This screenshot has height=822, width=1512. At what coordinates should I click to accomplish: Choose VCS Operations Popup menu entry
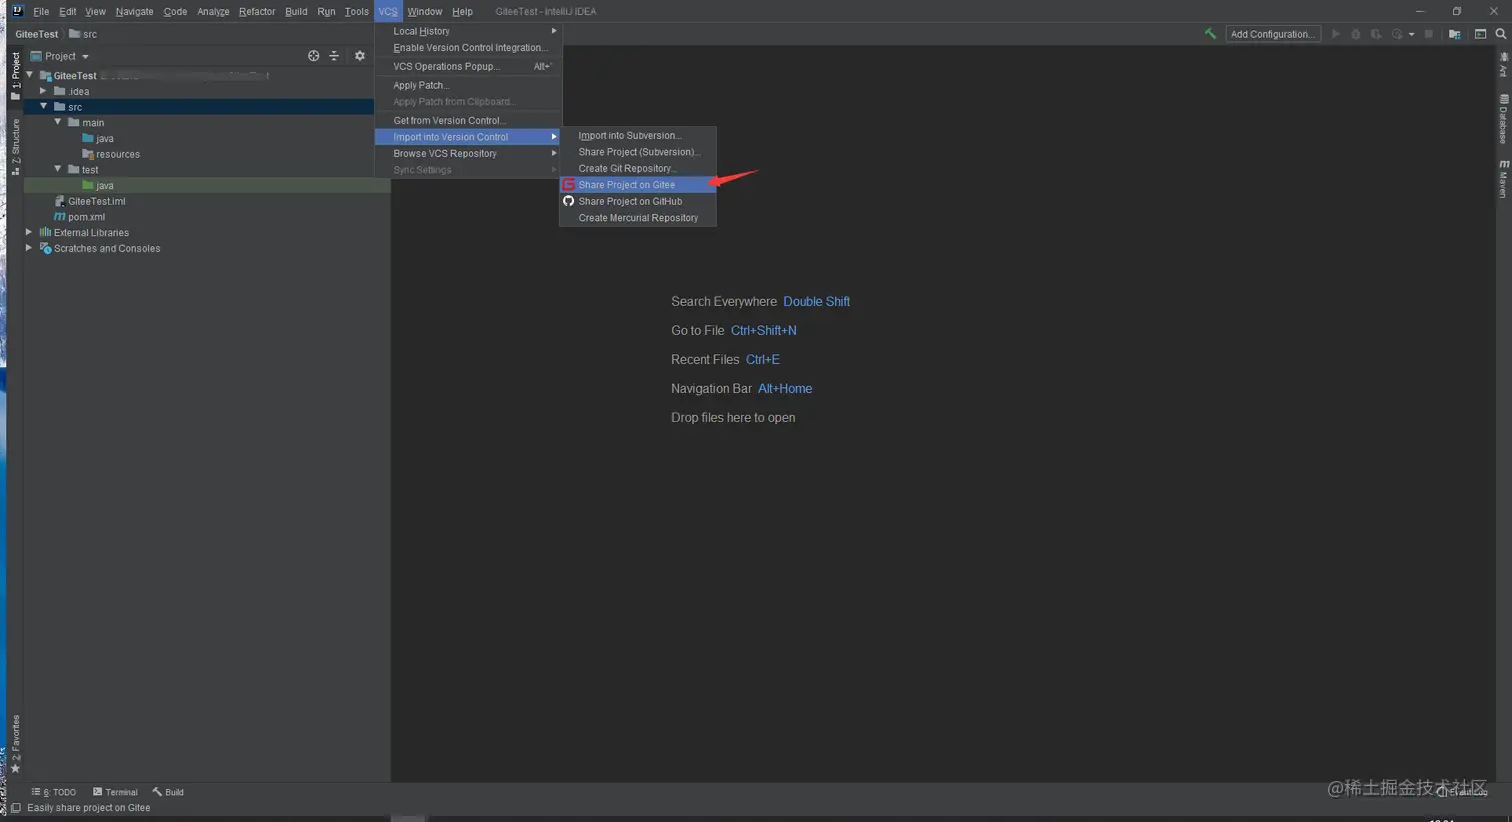pos(468,66)
